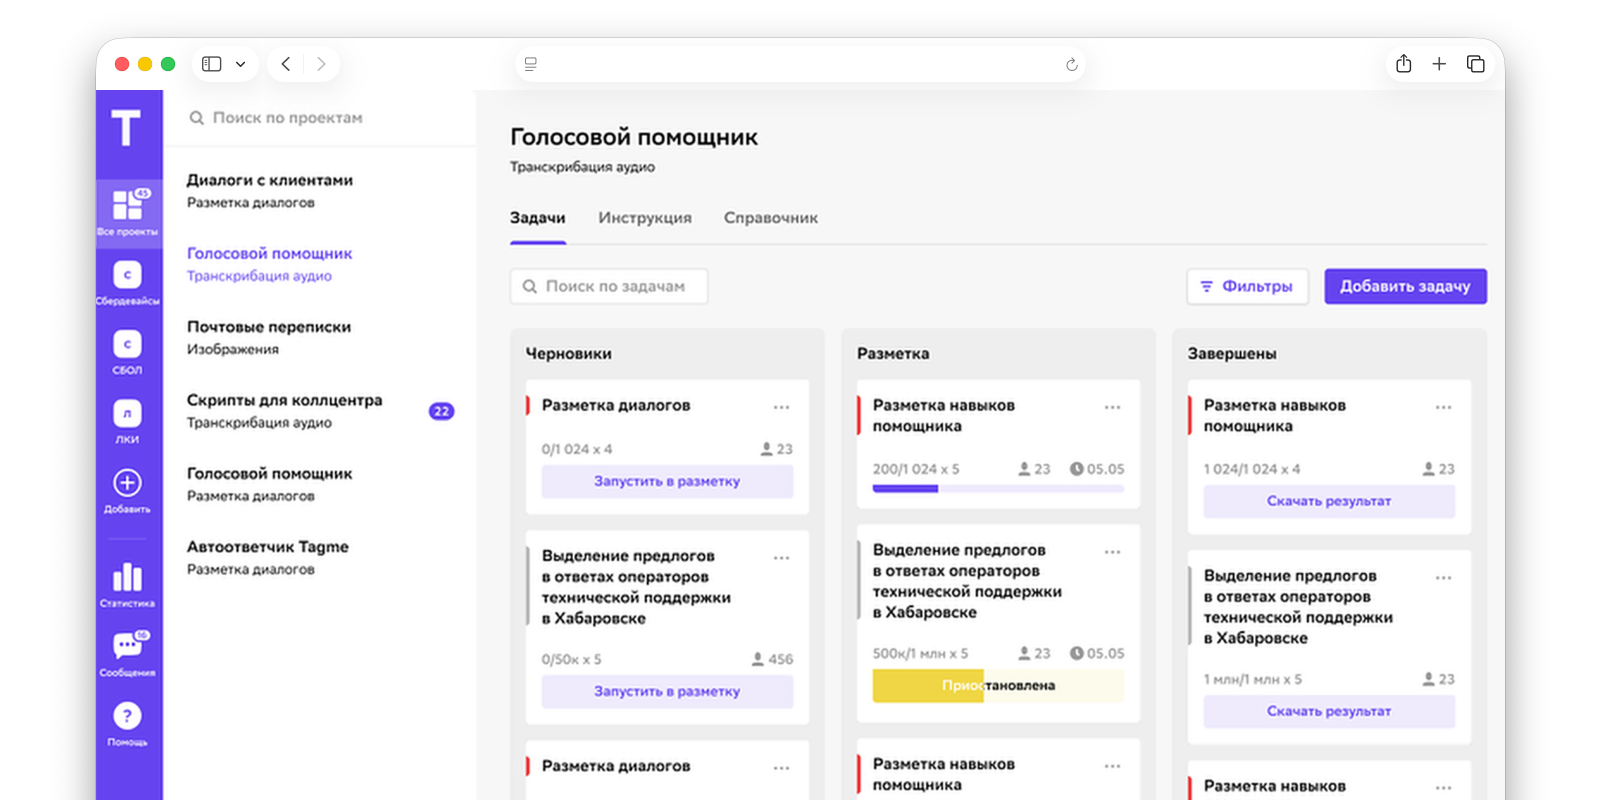The width and height of the screenshot is (1600, 800).
Task: Click the Завершены column header
Action: pyautogui.click(x=1232, y=354)
